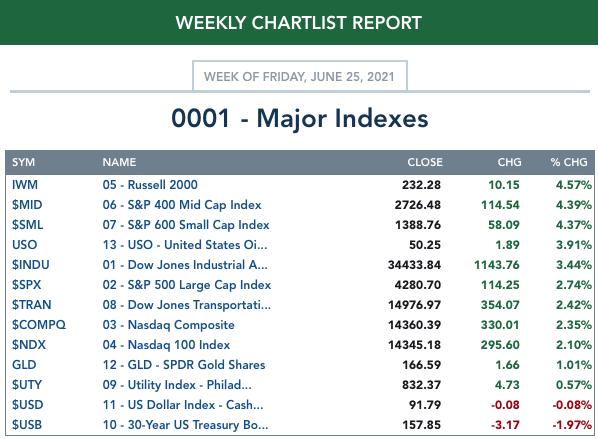Viewport: 598px width, 439px height.
Task: Select the $COMPQ symbol
Action: coord(39,325)
